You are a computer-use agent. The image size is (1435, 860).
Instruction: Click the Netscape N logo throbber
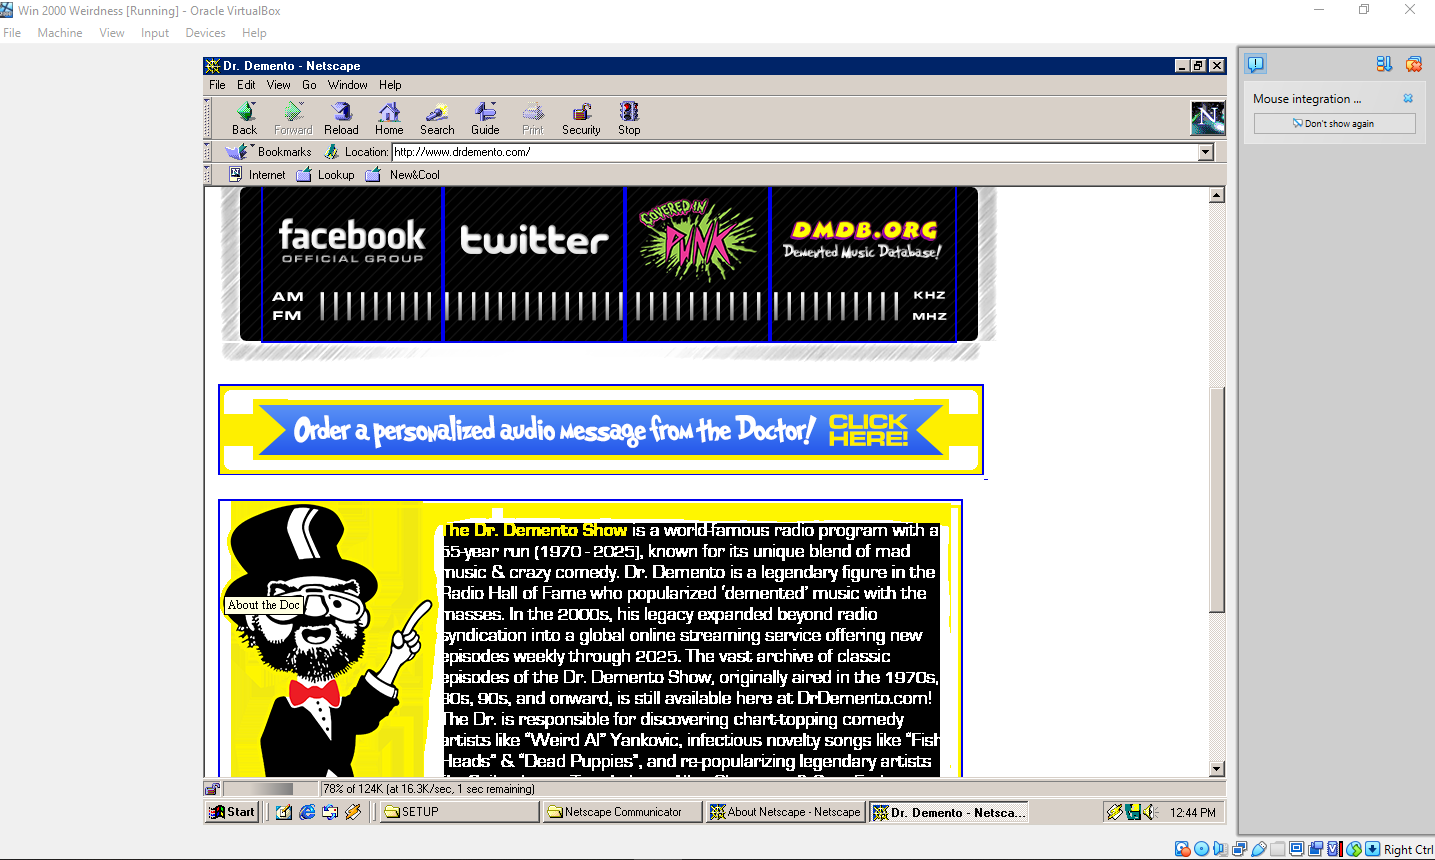[x=1207, y=118]
